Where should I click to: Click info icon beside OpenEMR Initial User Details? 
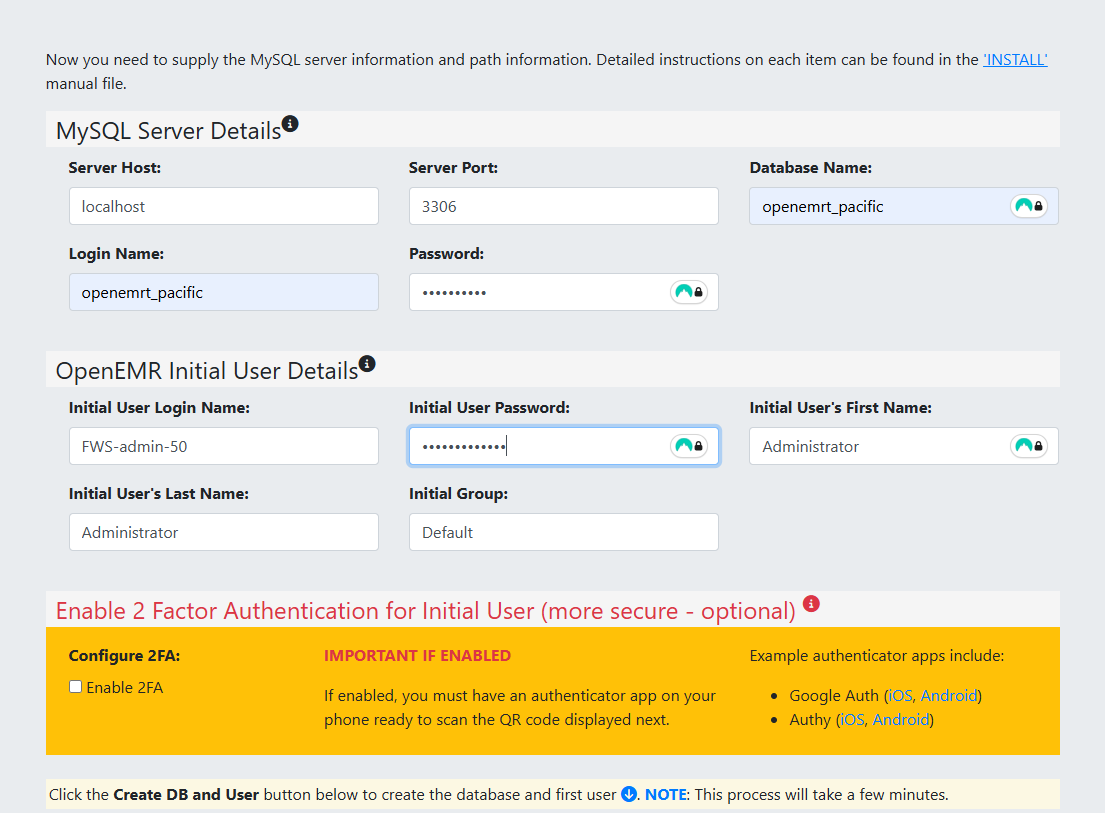[x=367, y=364]
